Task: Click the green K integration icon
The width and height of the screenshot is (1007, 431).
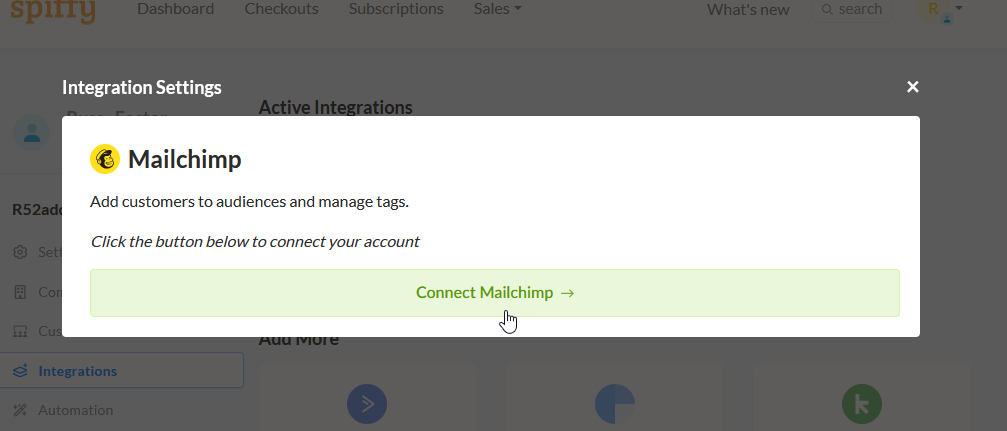Action: pos(862,404)
